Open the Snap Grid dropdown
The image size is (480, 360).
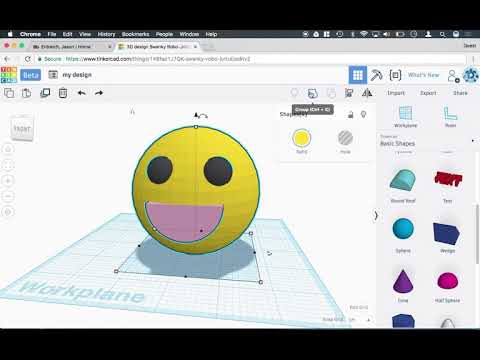tap(358, 320)
